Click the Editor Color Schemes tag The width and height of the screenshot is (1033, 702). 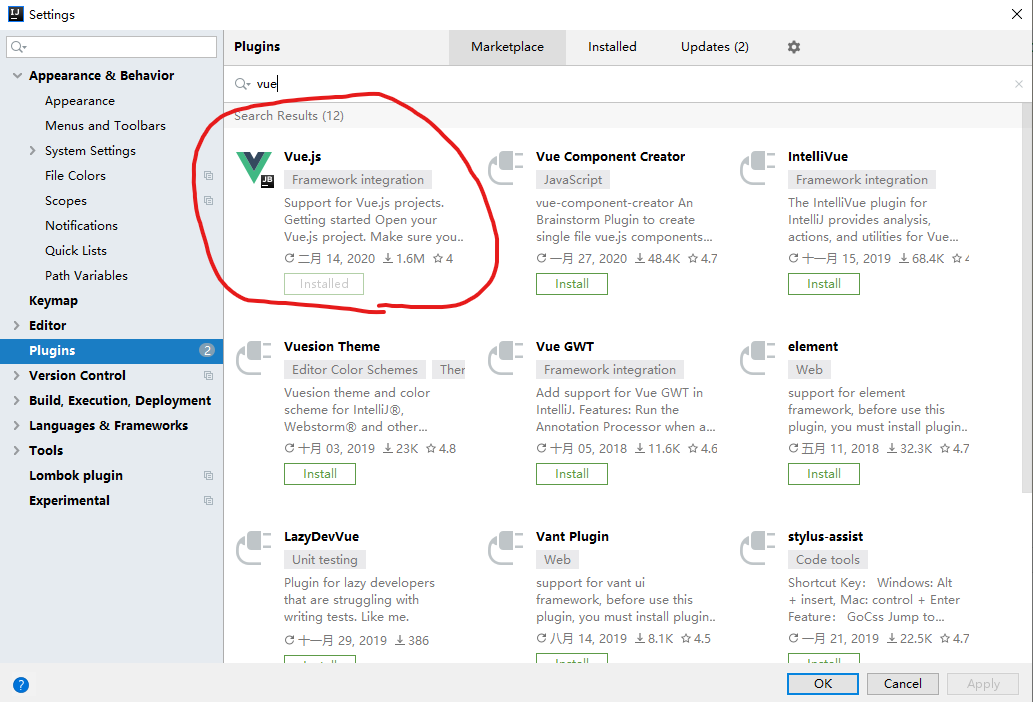point(355,370)
